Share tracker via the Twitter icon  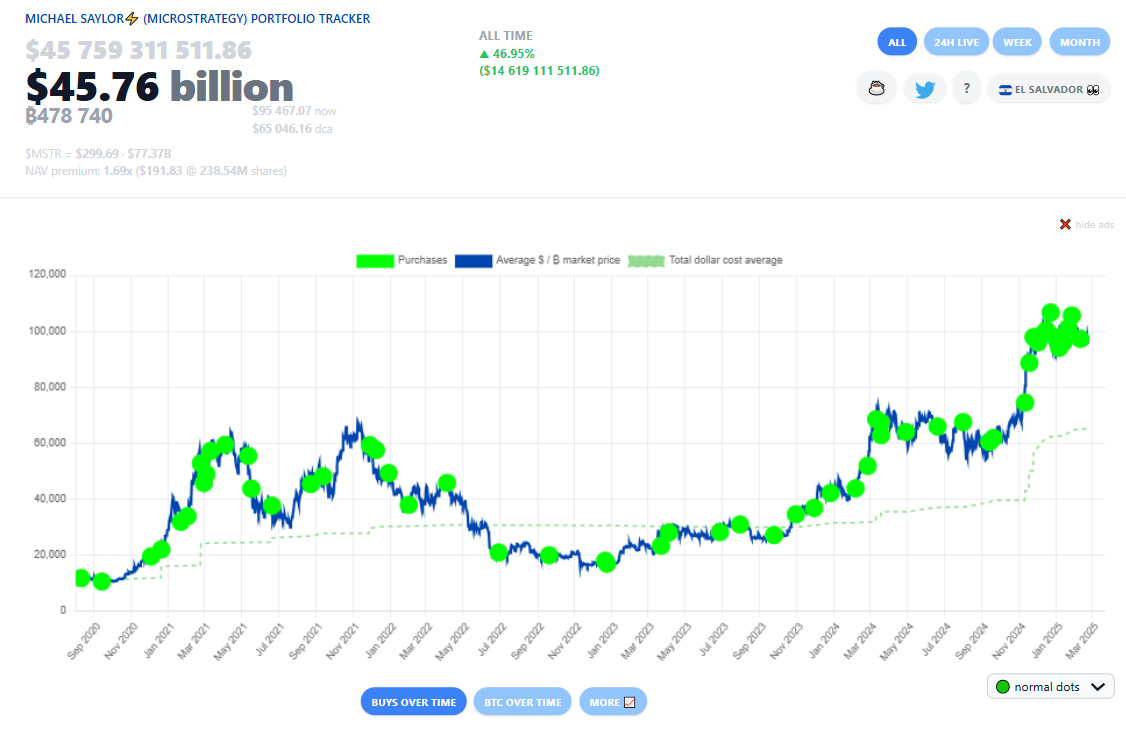[x=924, y=88]
